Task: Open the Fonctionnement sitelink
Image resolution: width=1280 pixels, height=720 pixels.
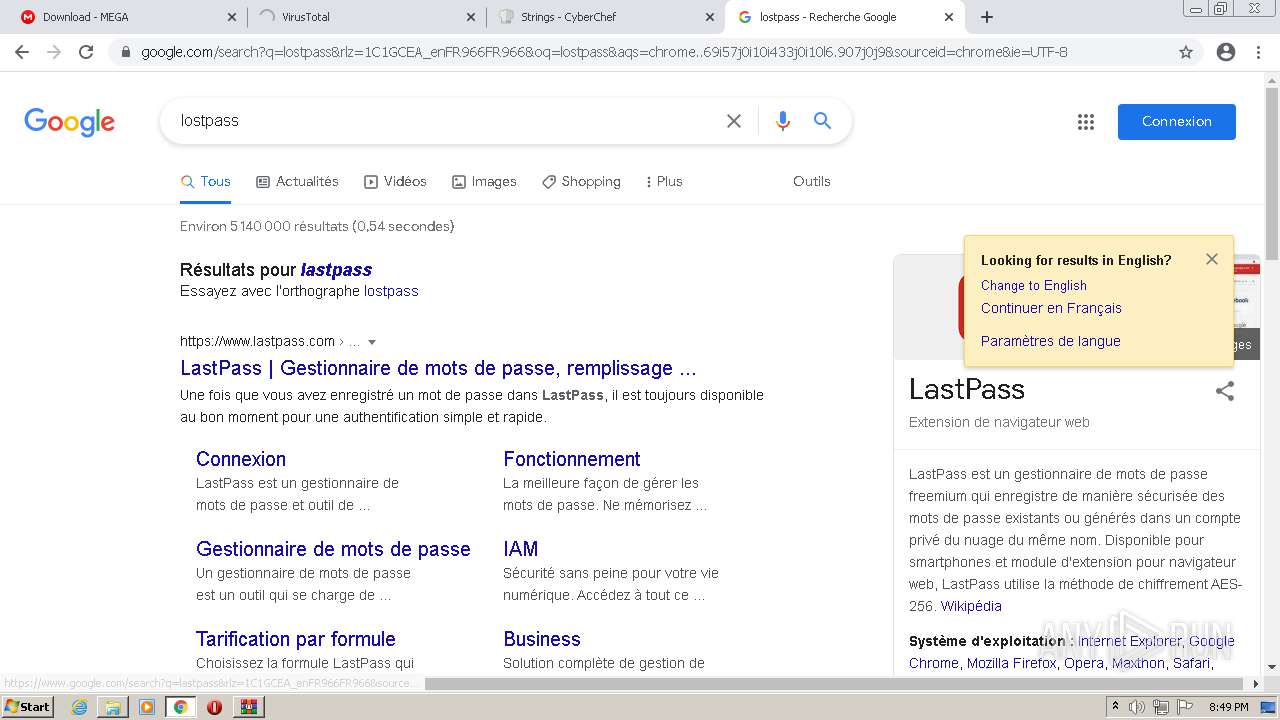Action: (x=572, y=459)
